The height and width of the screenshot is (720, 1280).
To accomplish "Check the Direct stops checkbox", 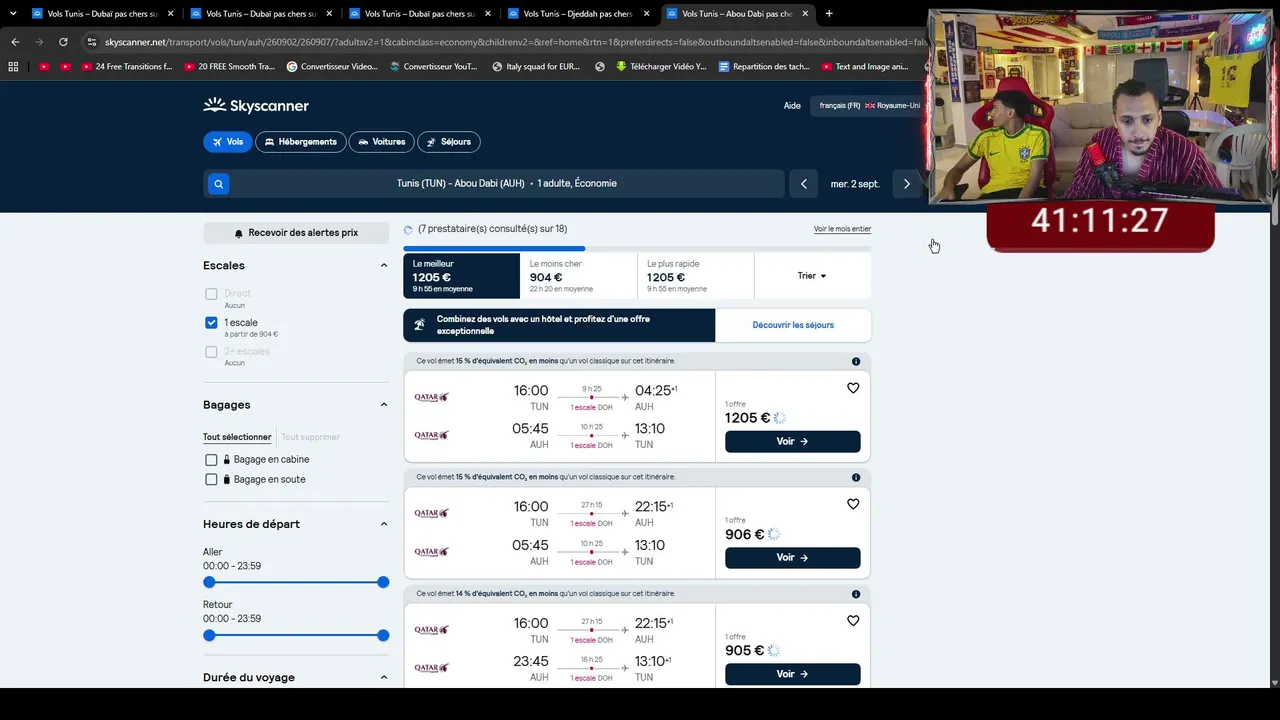I will tap(211, 294).
